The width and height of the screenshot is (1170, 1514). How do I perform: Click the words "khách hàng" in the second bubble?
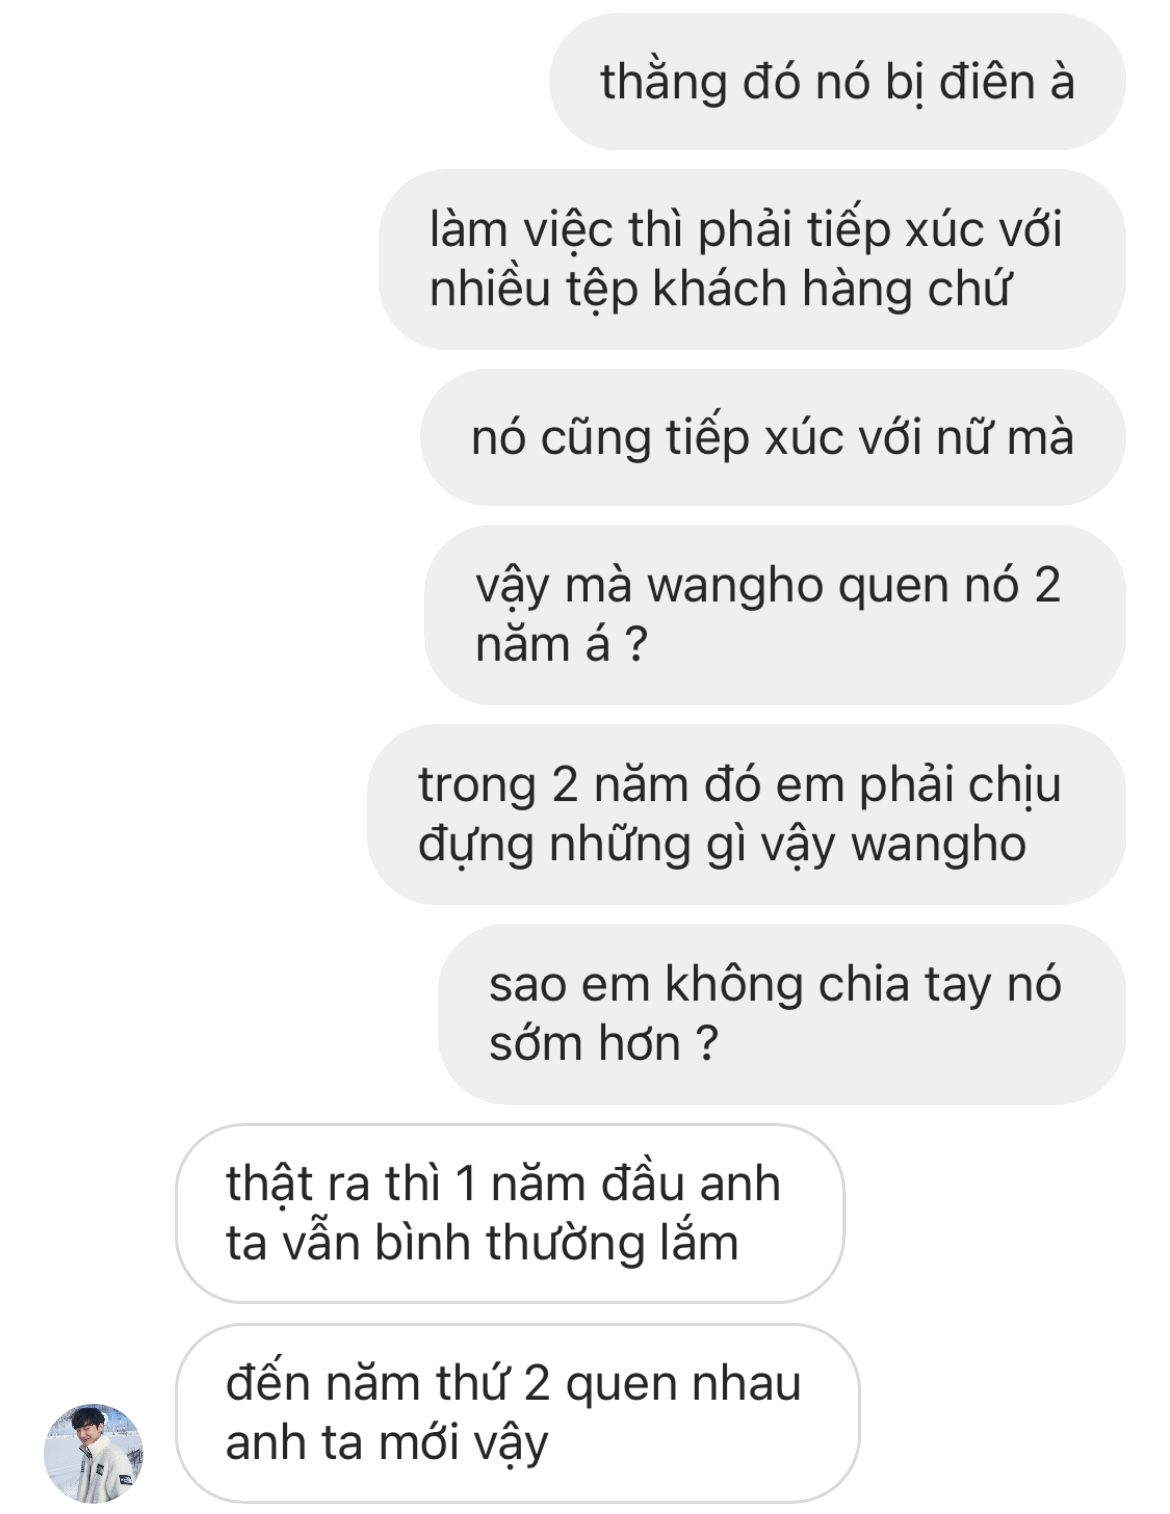(784, 290)
